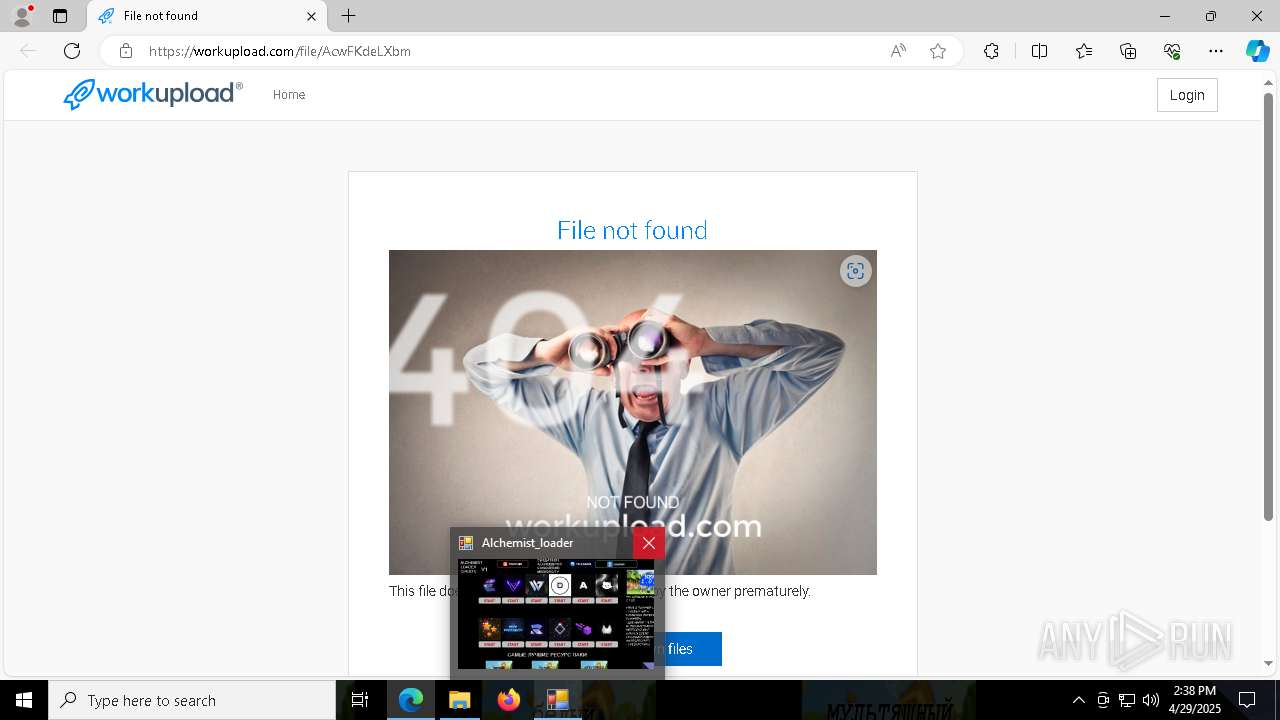Open the Extensions puzzle icon
The image size is (1280, 720).
[x=991, y=51]
